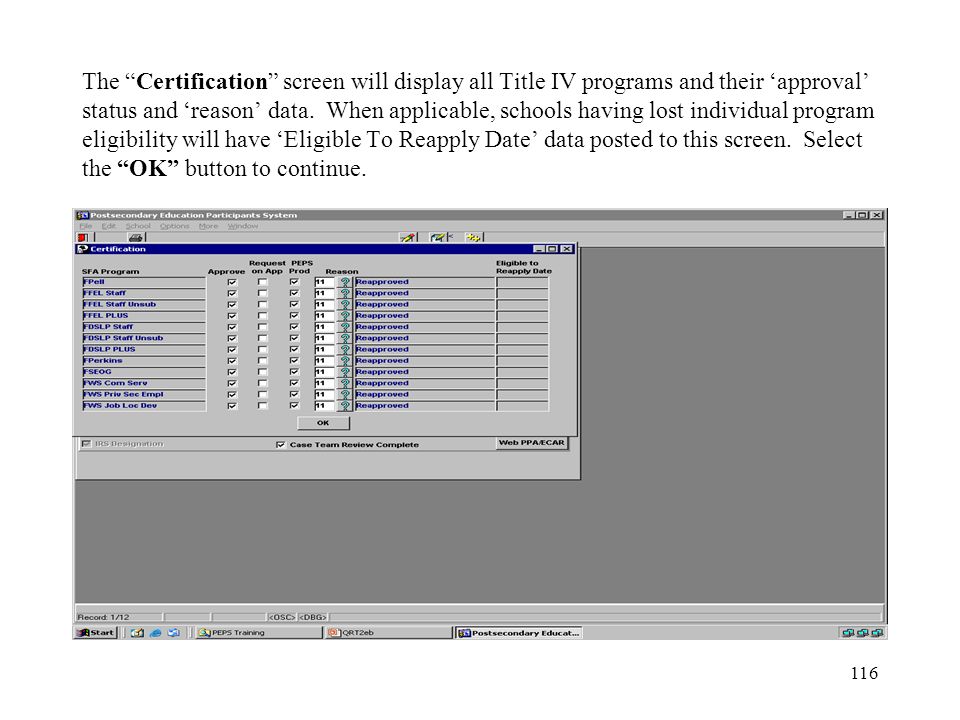
Task: Toggle Approve checkbox for FDSLP Staff
Action: (232, 327)
